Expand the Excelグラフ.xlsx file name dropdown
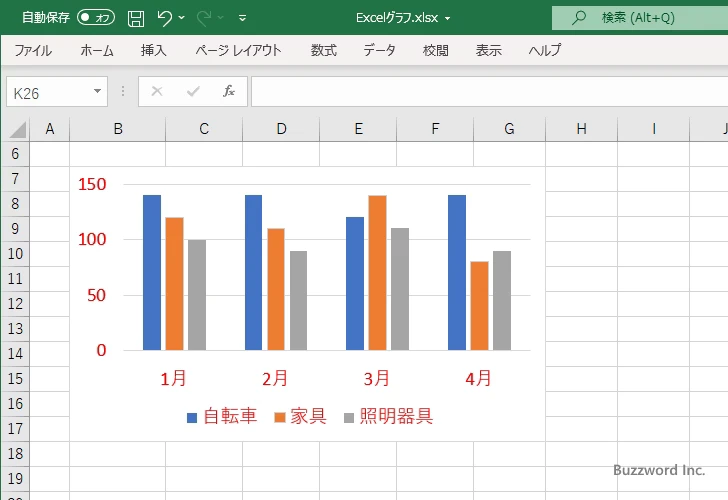Image resolution: width=728 pixels, height=500 pixels. pyautogui.click(x=448, y=18)
